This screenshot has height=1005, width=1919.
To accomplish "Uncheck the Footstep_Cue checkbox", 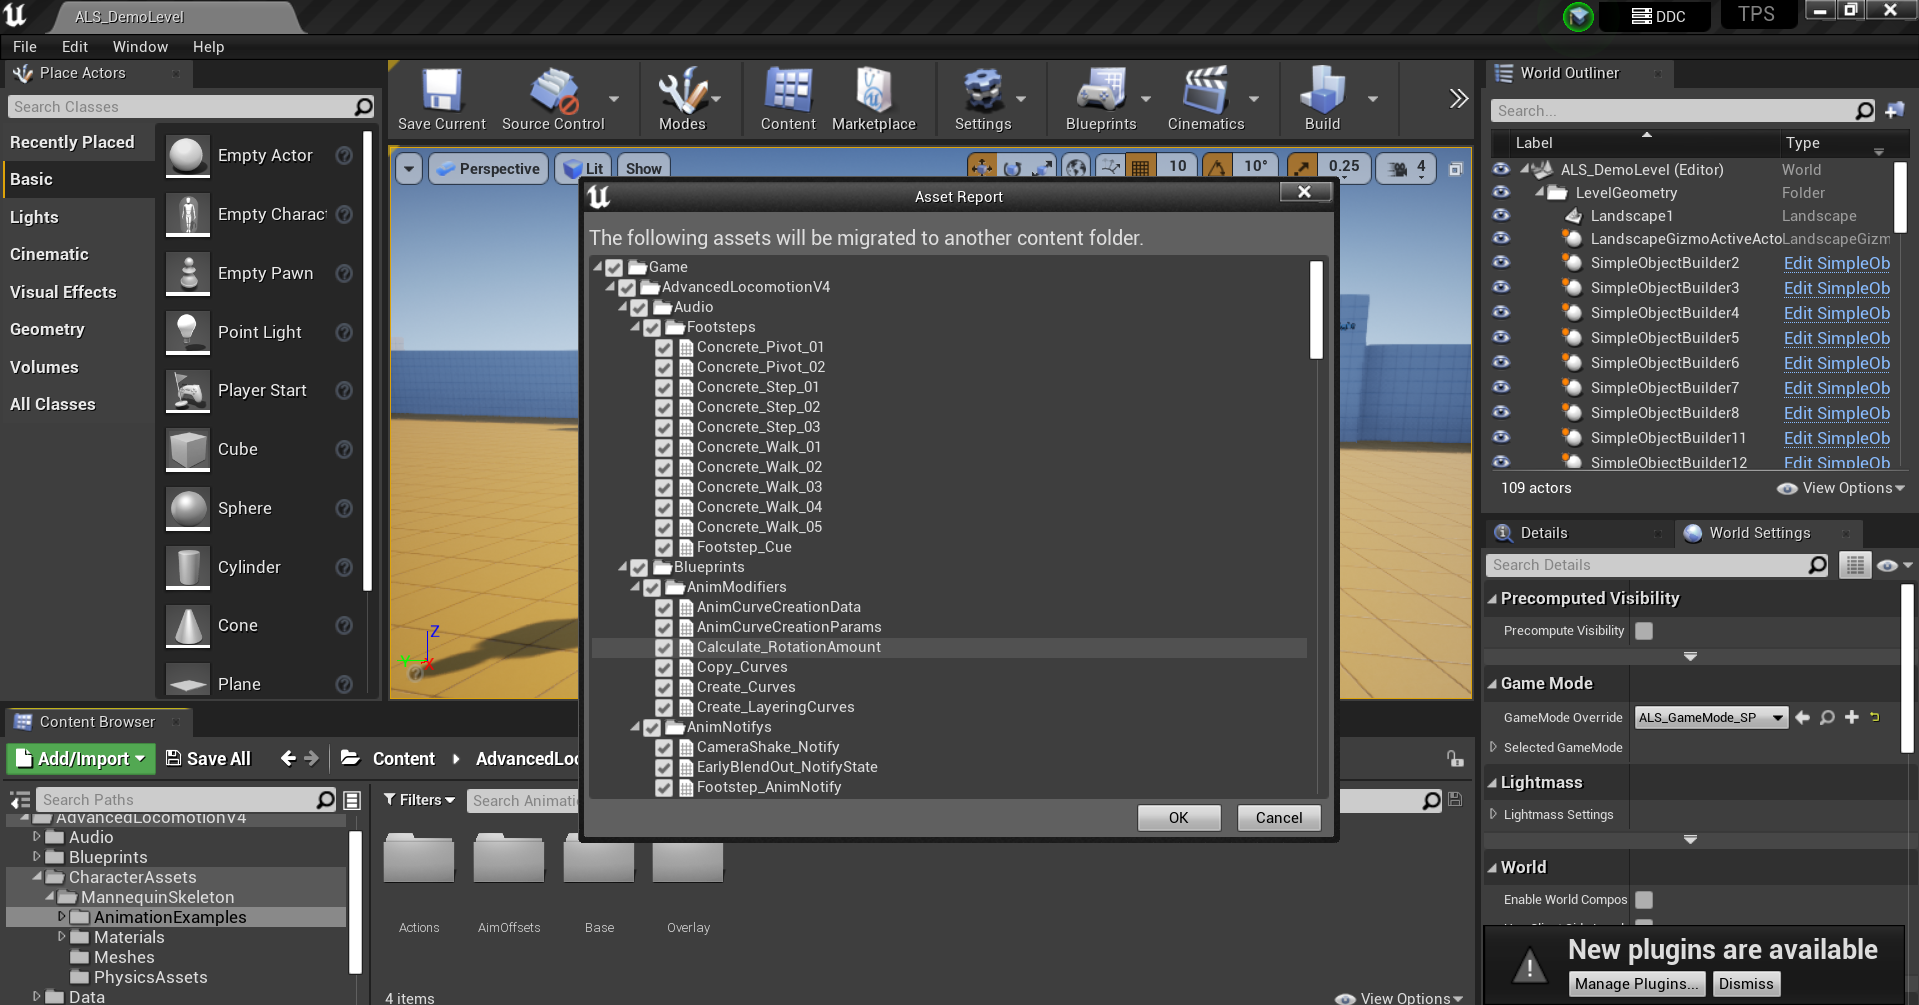I will (x=664, y=548).
